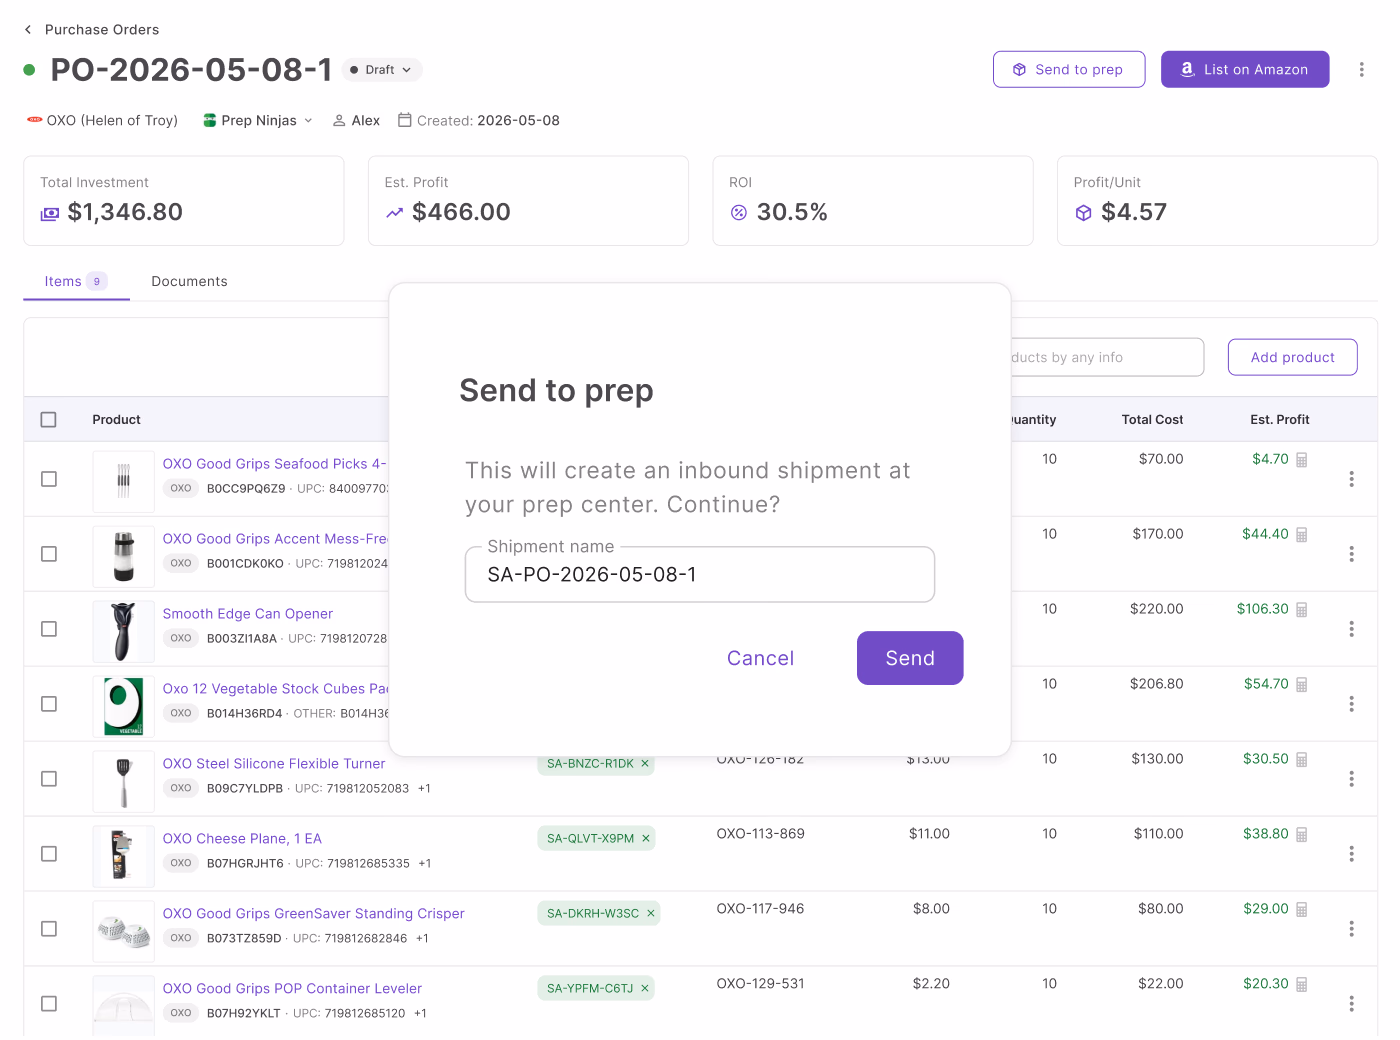Open row menu for POP Container Leveler

[1351, 1004]
